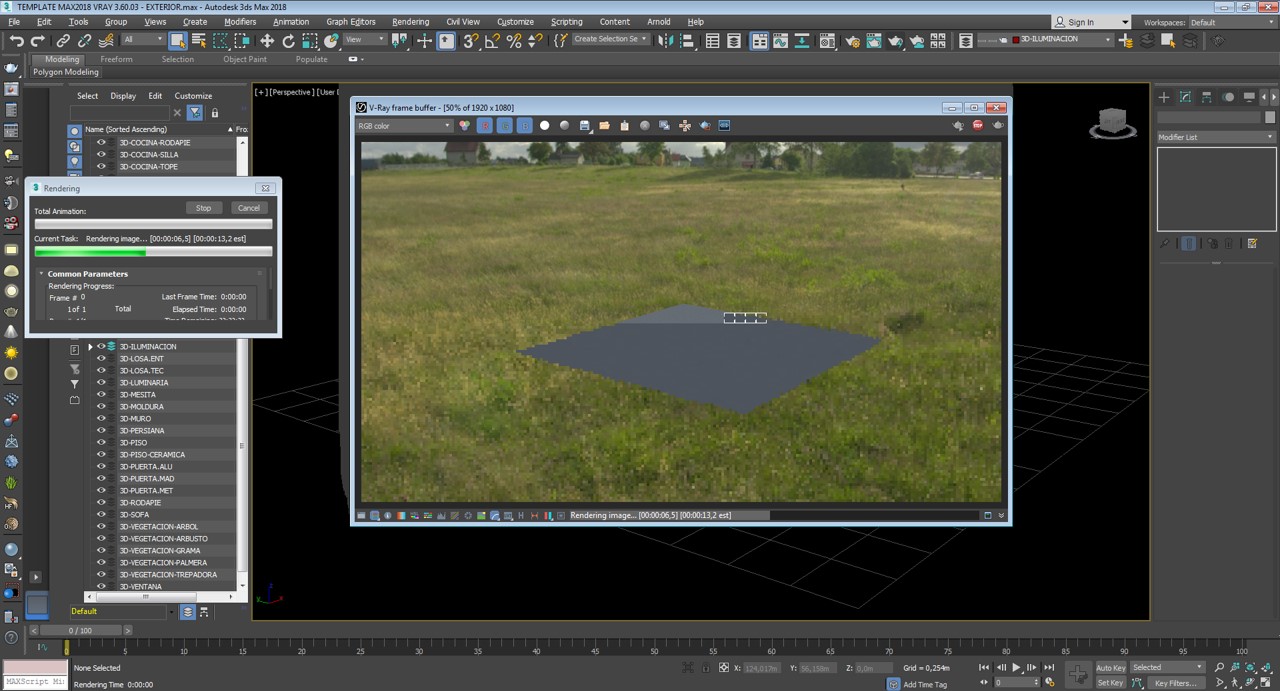Click the Stop button in Rendering dialog
This screenshot has width=1280, height=691.
coord(204,208)
